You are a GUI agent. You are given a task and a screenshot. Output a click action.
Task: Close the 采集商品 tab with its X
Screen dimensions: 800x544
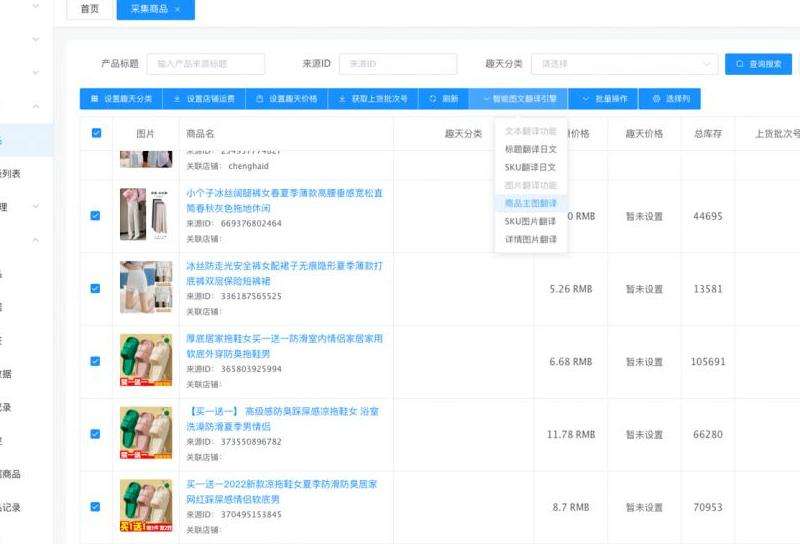tap(178, 9)
